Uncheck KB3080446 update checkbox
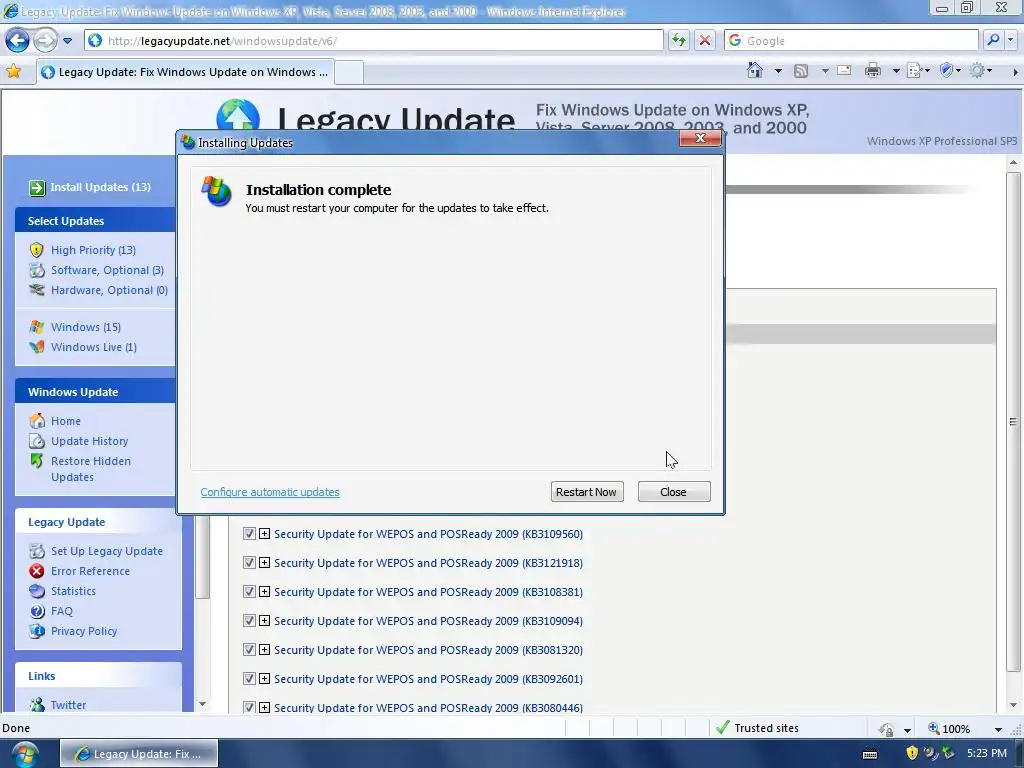The width and height of the screenshot is (1024, 768). (x=249, y=707)
